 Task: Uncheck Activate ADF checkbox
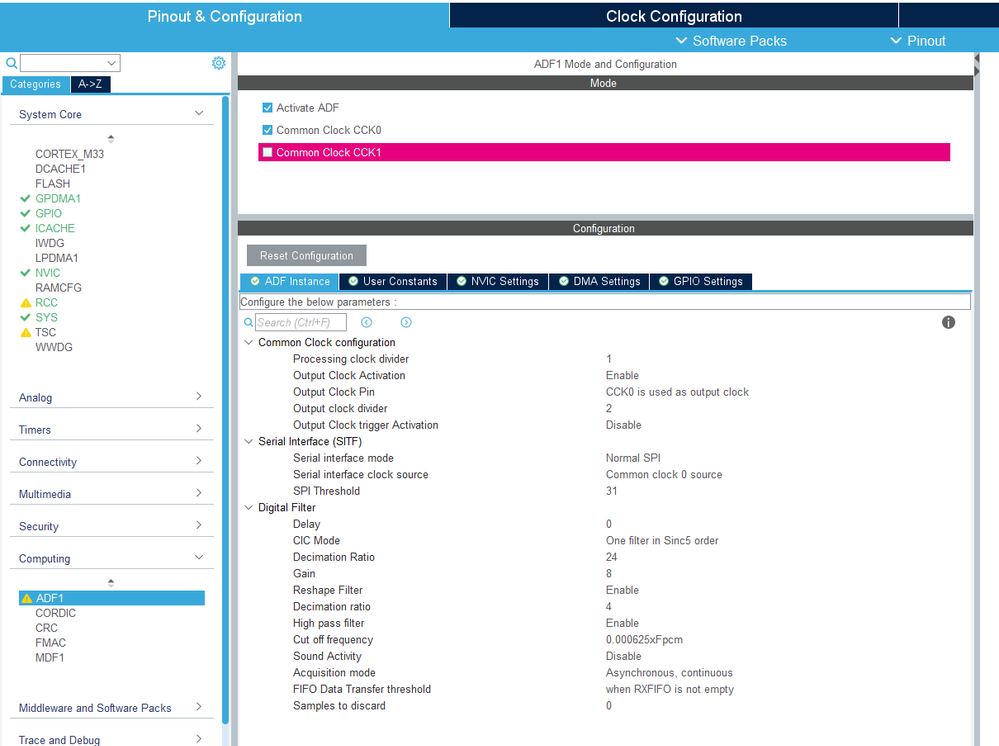268,108
